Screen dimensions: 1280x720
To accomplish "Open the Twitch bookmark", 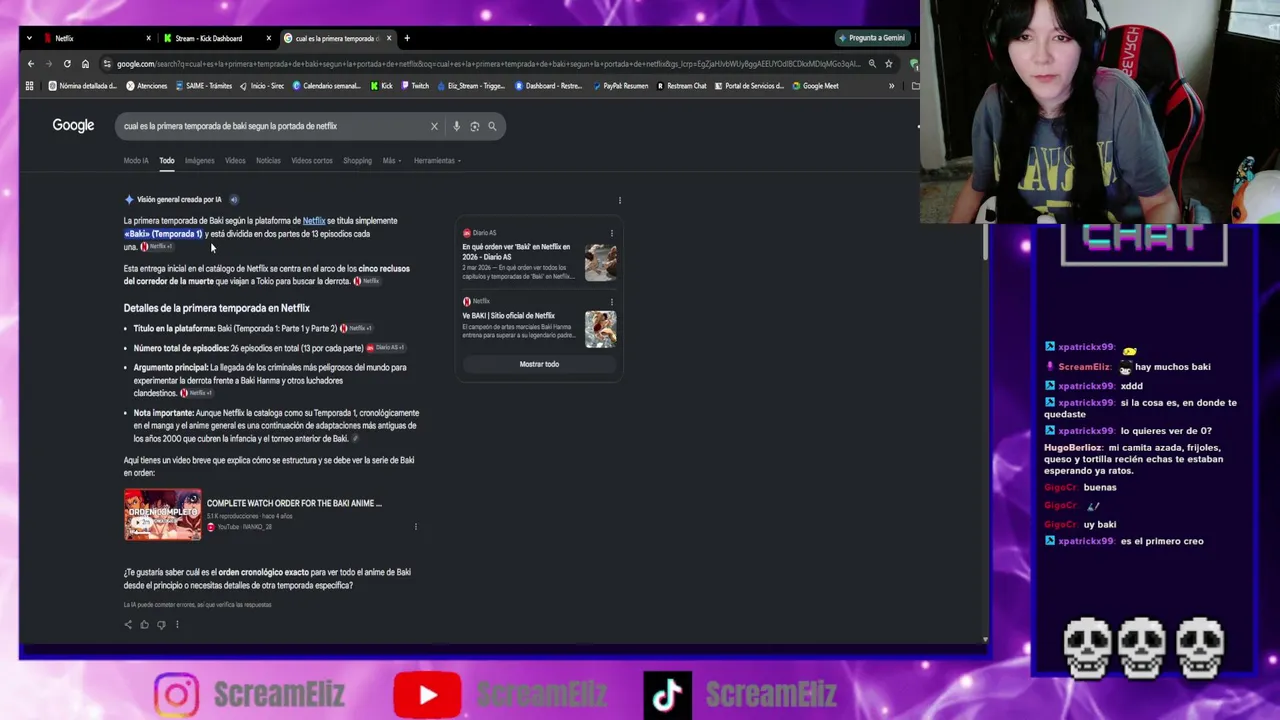I will [414, 86].
